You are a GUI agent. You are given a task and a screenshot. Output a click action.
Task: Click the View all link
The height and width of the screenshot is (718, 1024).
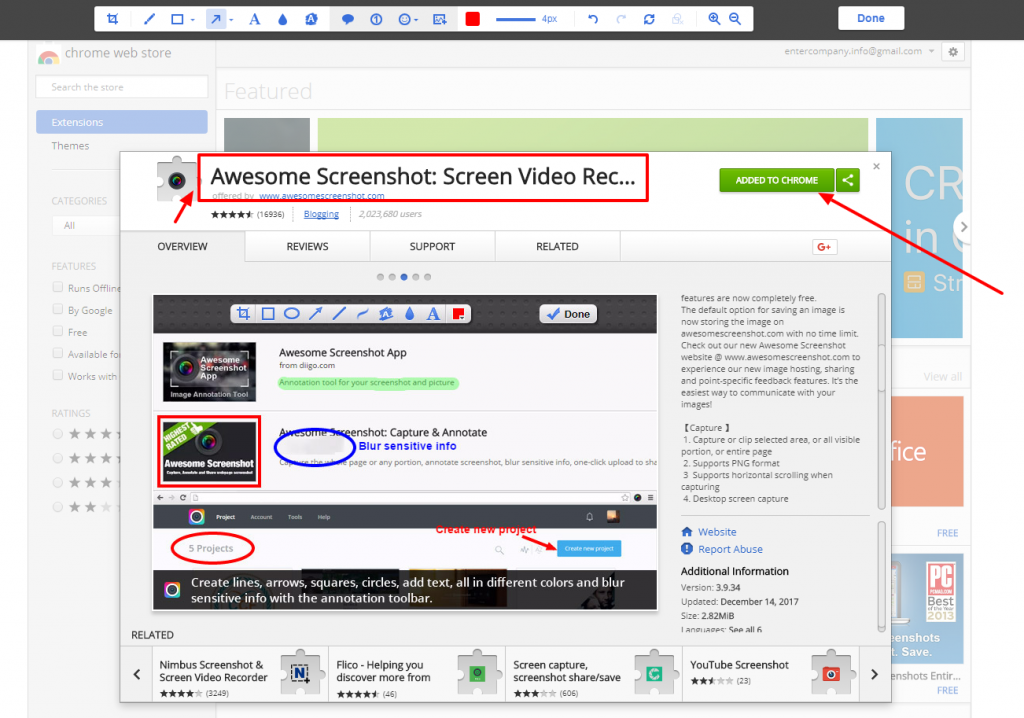coord(942,376)
